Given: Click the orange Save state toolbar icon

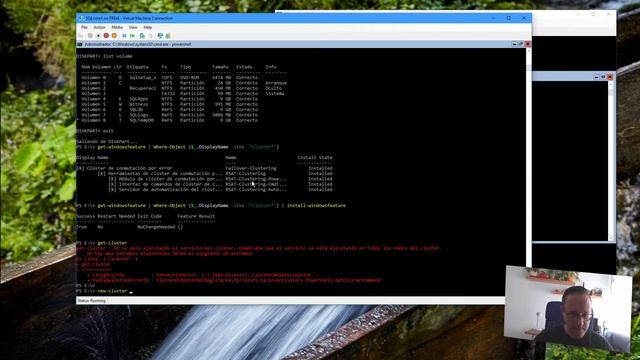Looking at the screenshot, I should 114,36.
